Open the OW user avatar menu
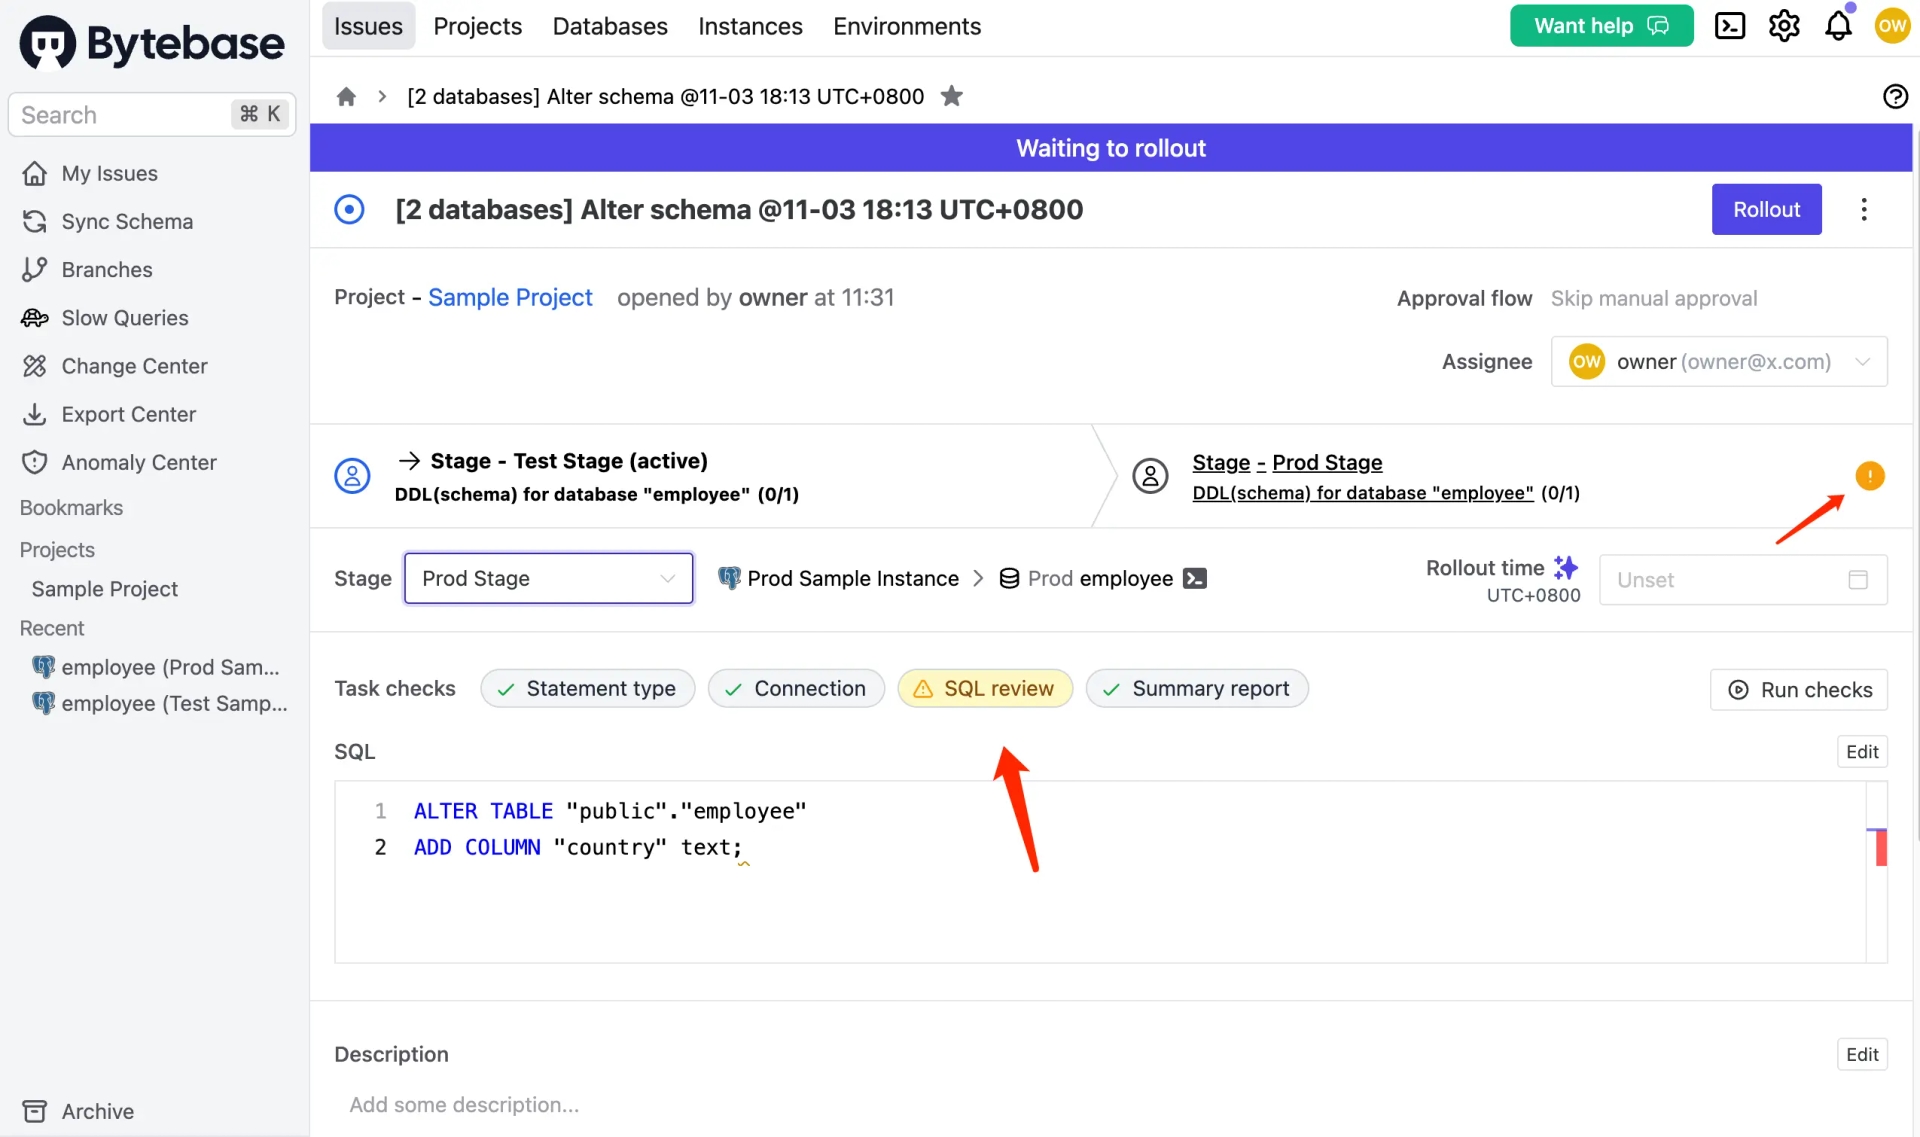 tap(1892, 26)
